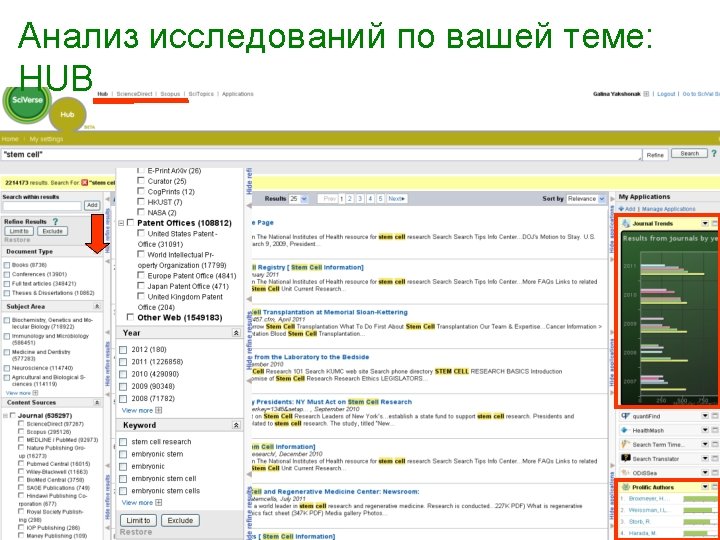
Task: Open the SciTopics tab
Action: 201,94
